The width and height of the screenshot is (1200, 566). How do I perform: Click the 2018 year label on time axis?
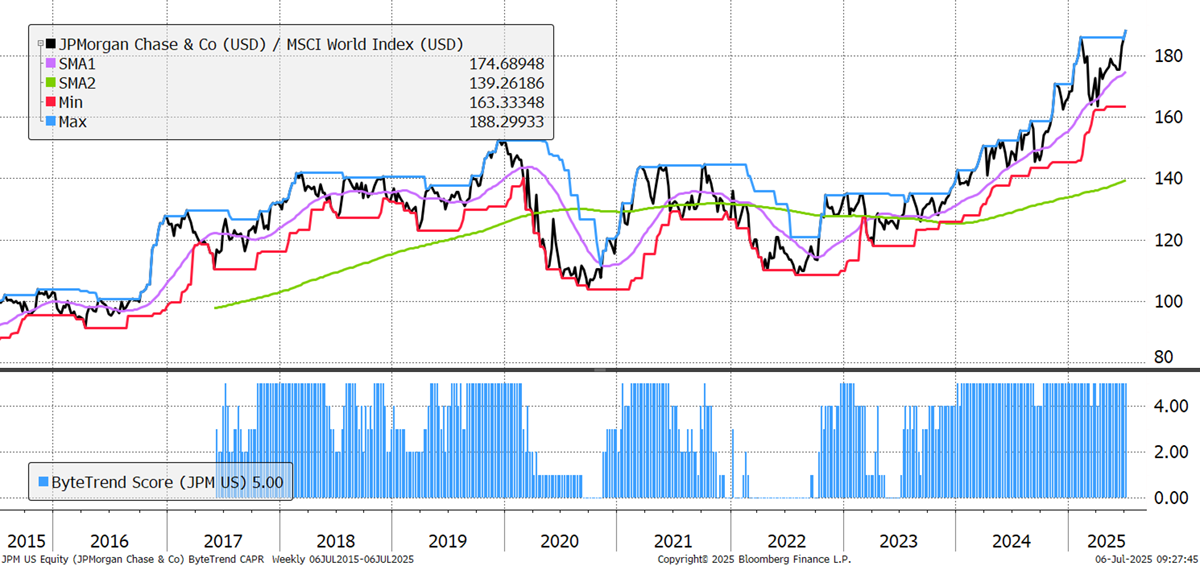pyautogui.click(x=335, y=541)
